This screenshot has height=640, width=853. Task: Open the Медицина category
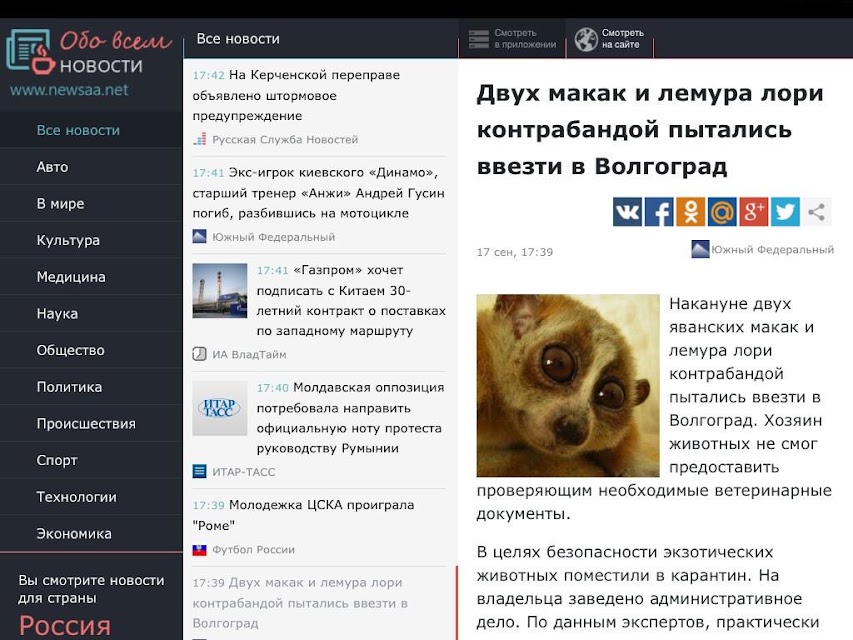click(x=91, y=276)
